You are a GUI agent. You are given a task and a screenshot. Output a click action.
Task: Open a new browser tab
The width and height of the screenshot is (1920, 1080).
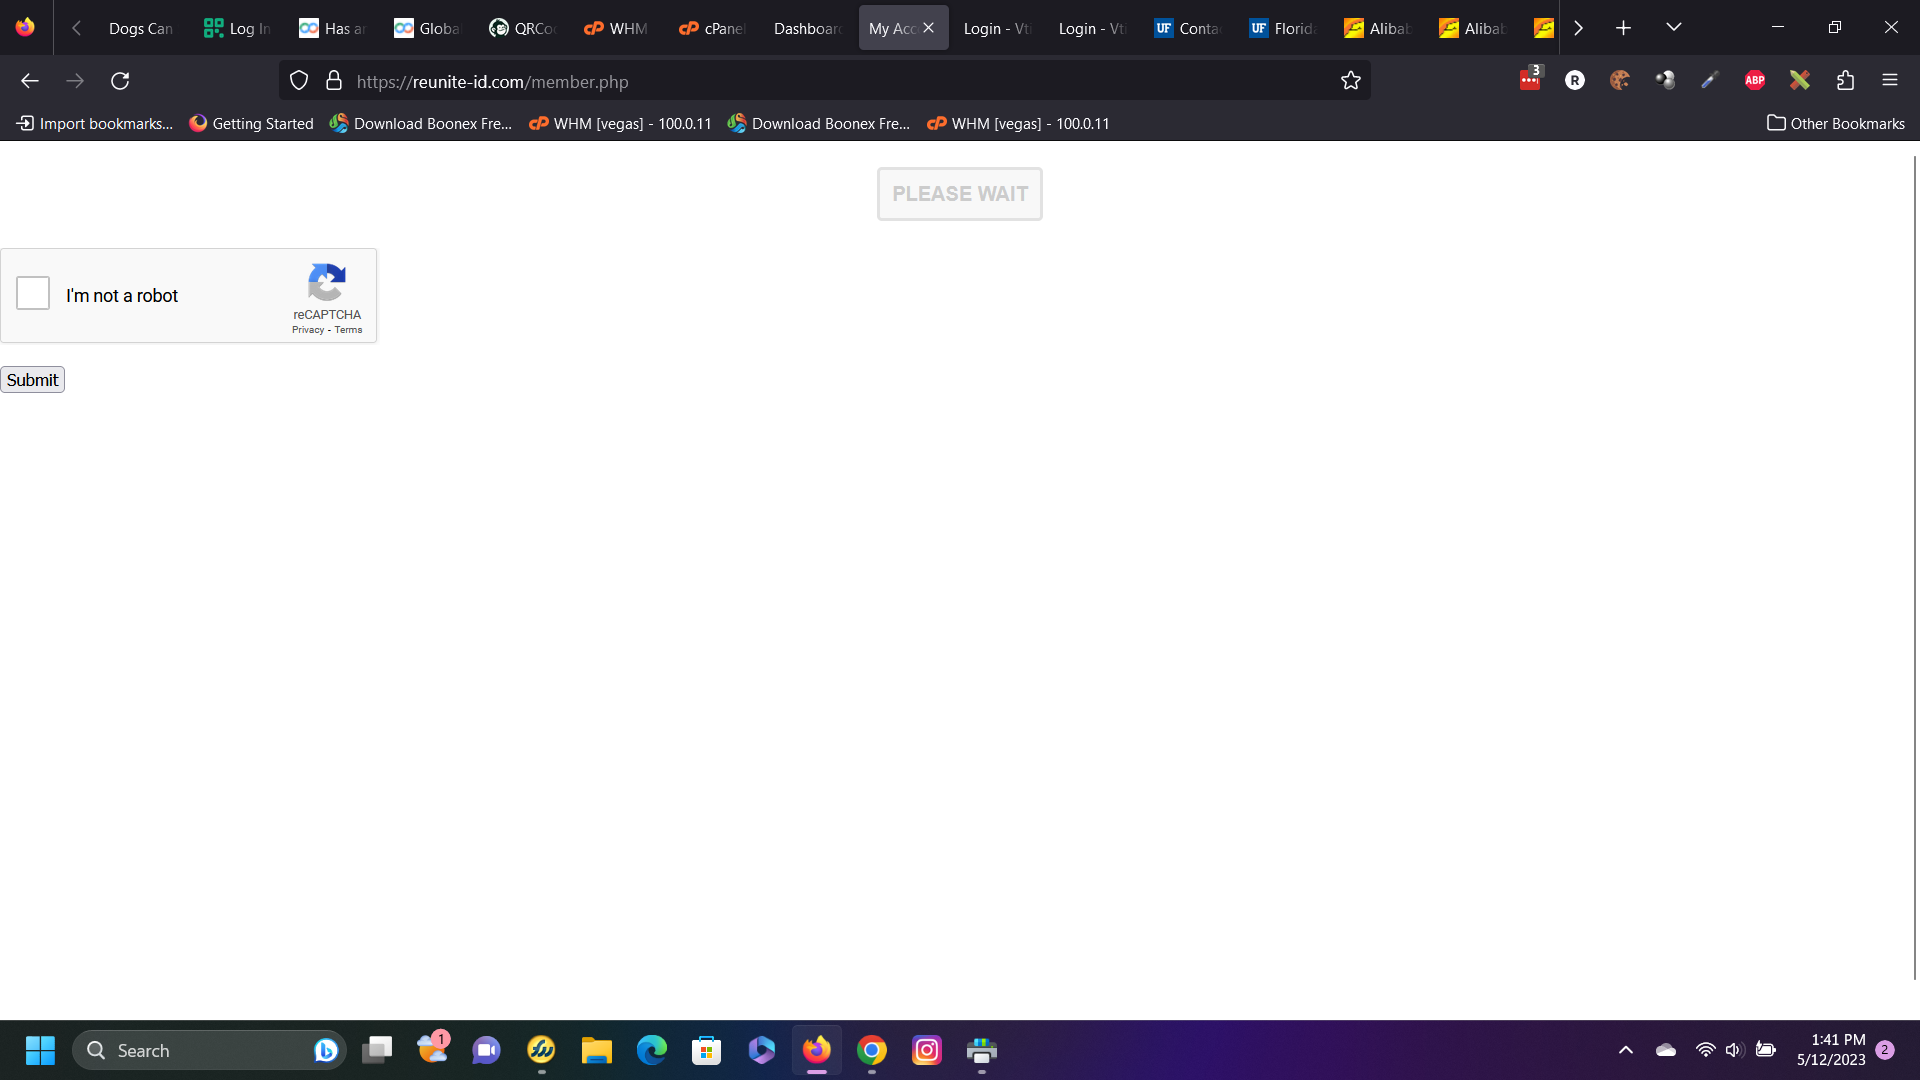click(1623, 28)
